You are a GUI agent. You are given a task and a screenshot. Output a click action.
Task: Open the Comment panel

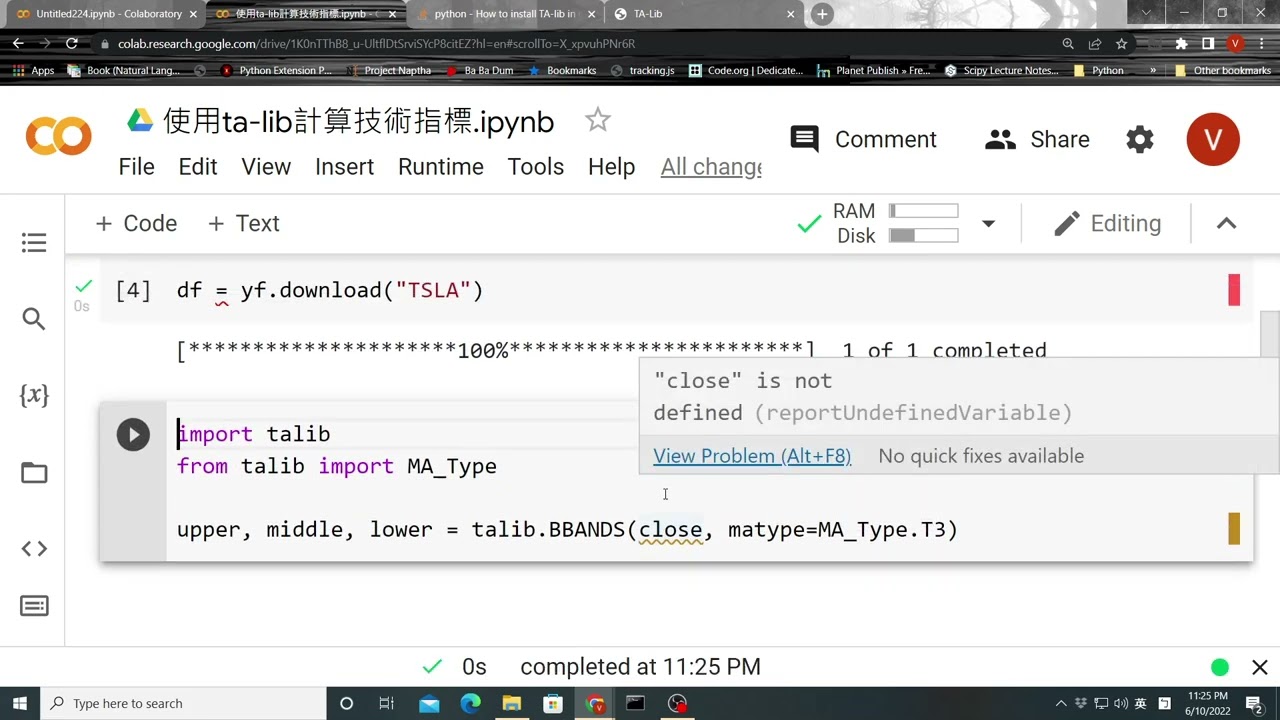863,139
